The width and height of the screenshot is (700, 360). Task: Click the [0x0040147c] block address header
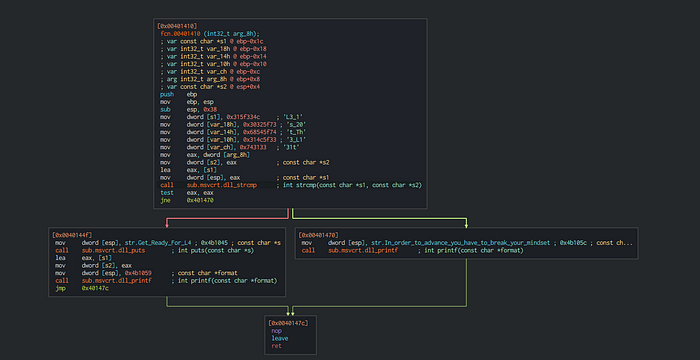[288, 323]
